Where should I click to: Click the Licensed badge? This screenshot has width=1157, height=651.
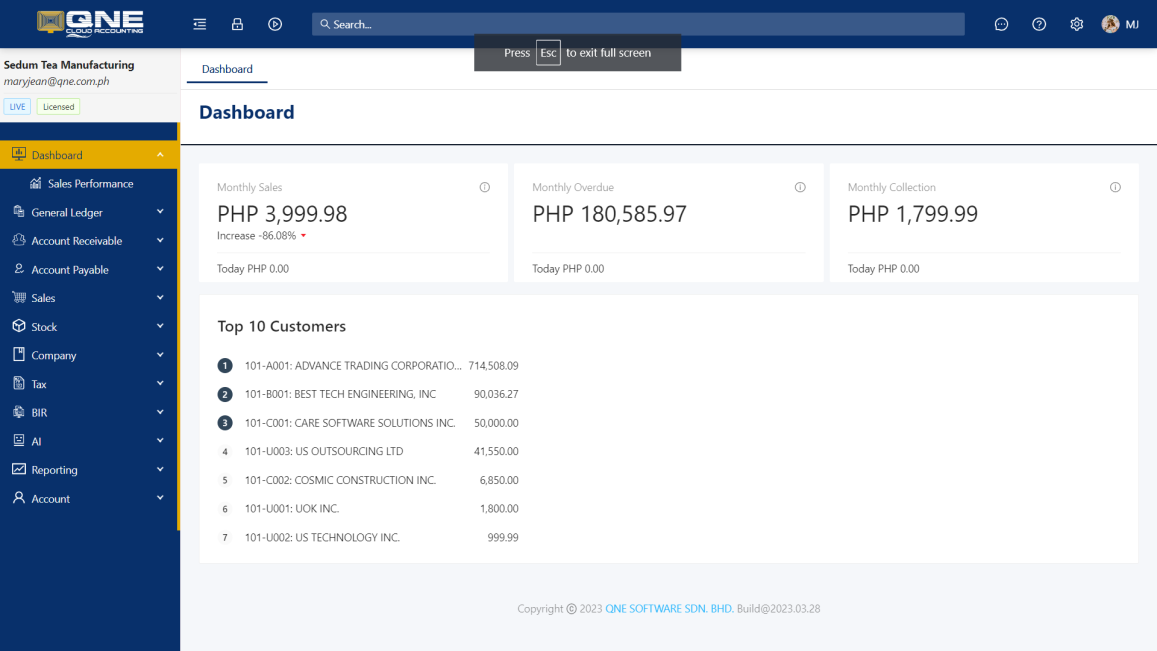point(58,106)
